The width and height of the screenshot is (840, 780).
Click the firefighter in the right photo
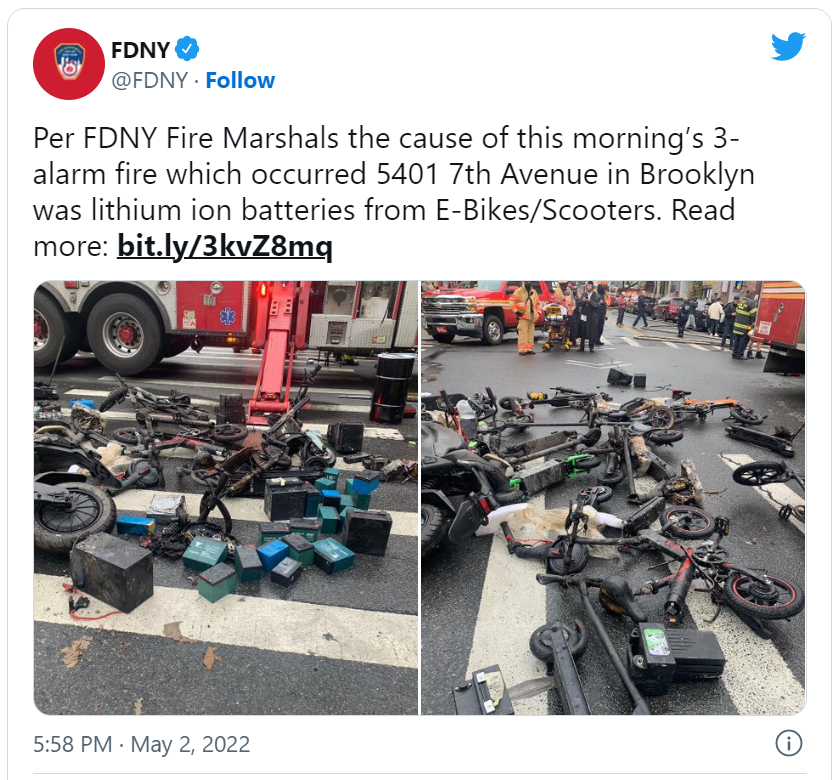point(525,319)
